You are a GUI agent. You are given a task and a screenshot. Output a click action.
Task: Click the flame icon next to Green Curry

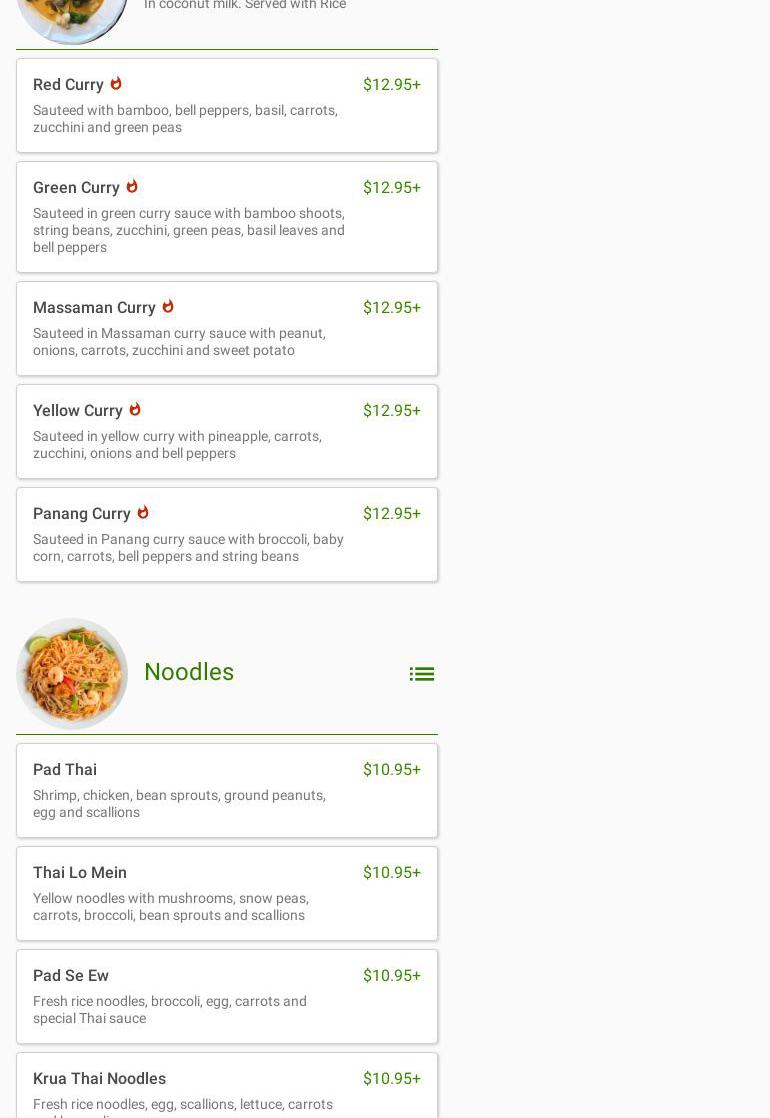point(132,187)
